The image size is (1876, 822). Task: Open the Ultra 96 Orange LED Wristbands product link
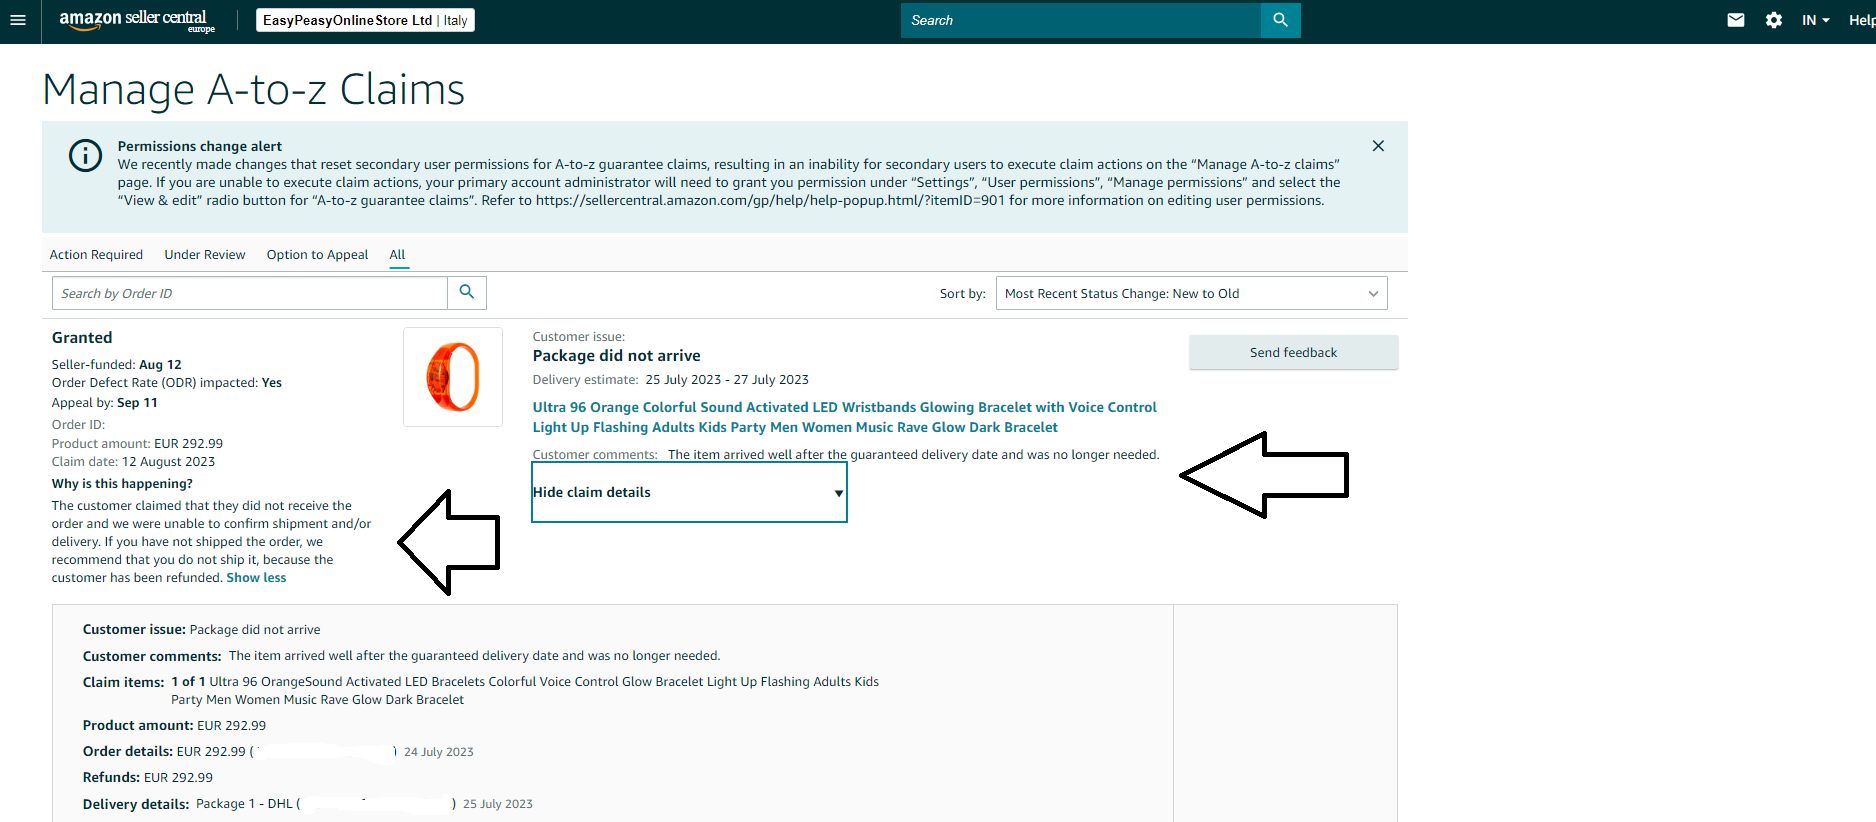(844, 417)
